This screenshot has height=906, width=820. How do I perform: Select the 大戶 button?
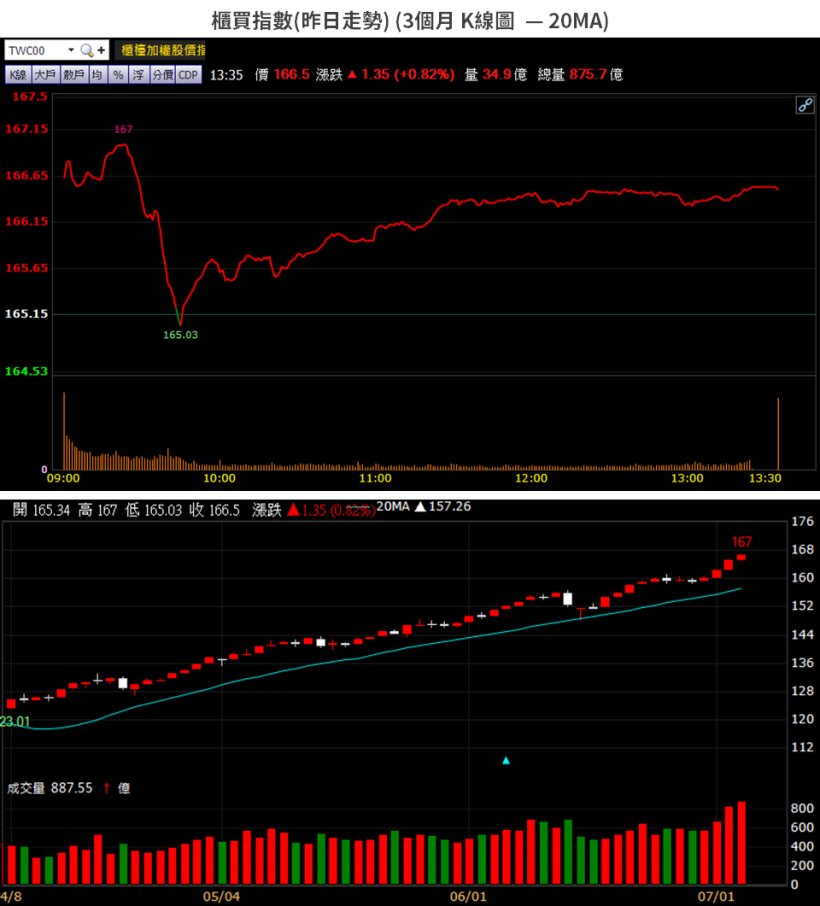[x=45, y=75]
